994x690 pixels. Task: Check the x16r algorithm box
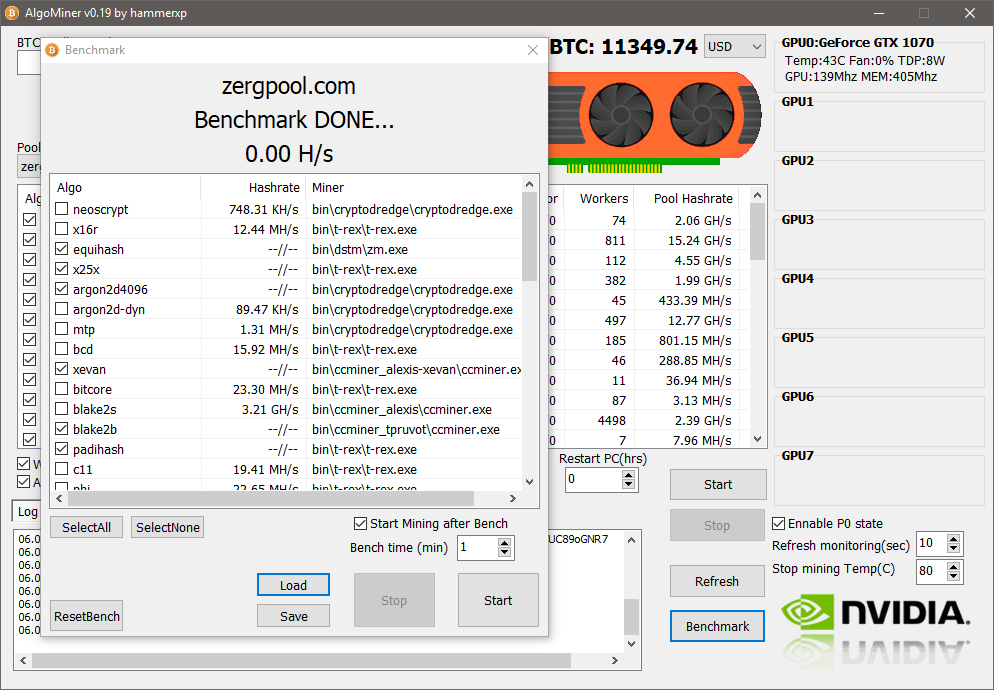coord(61,229)
